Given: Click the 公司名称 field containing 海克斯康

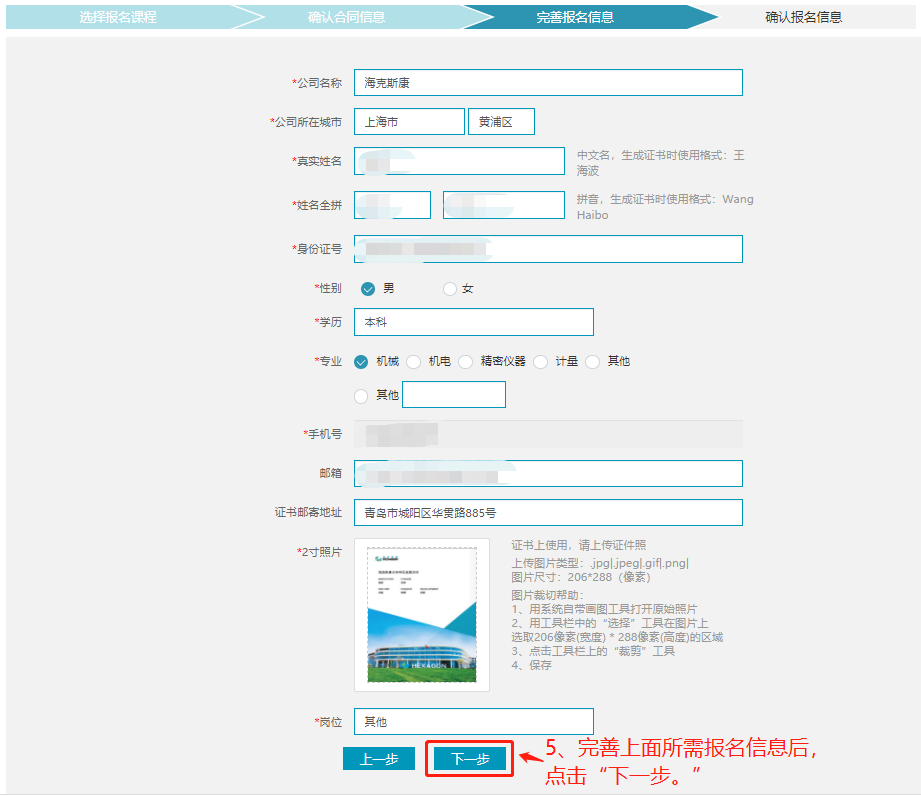Looking at the screenshot, I should 548,83.
